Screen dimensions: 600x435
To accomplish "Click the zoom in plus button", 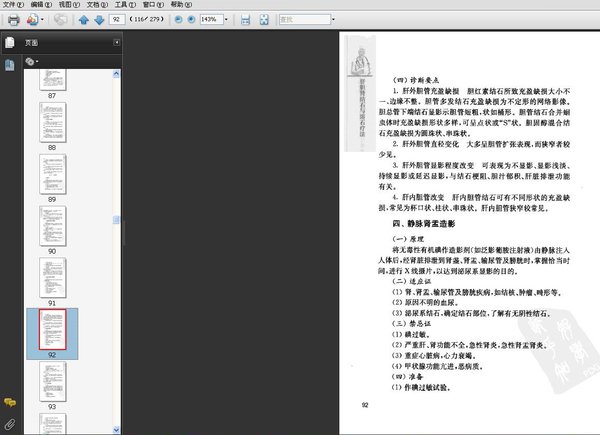I will (x=191, y=19).
